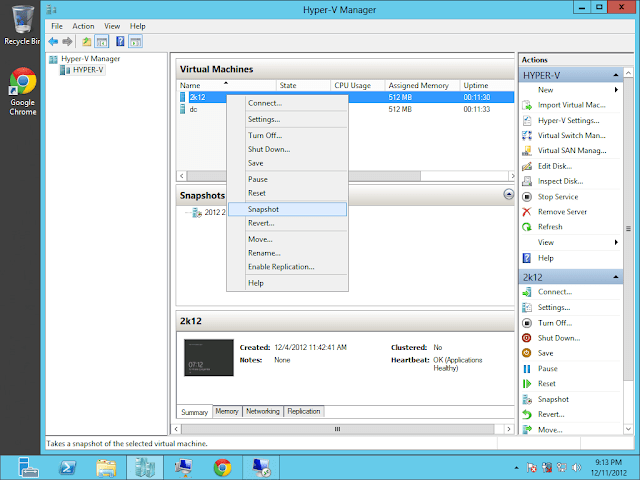The height and width of the screenshot is (480, 640).
Task: Switch to the Networking tab
Action: (262, 411)
